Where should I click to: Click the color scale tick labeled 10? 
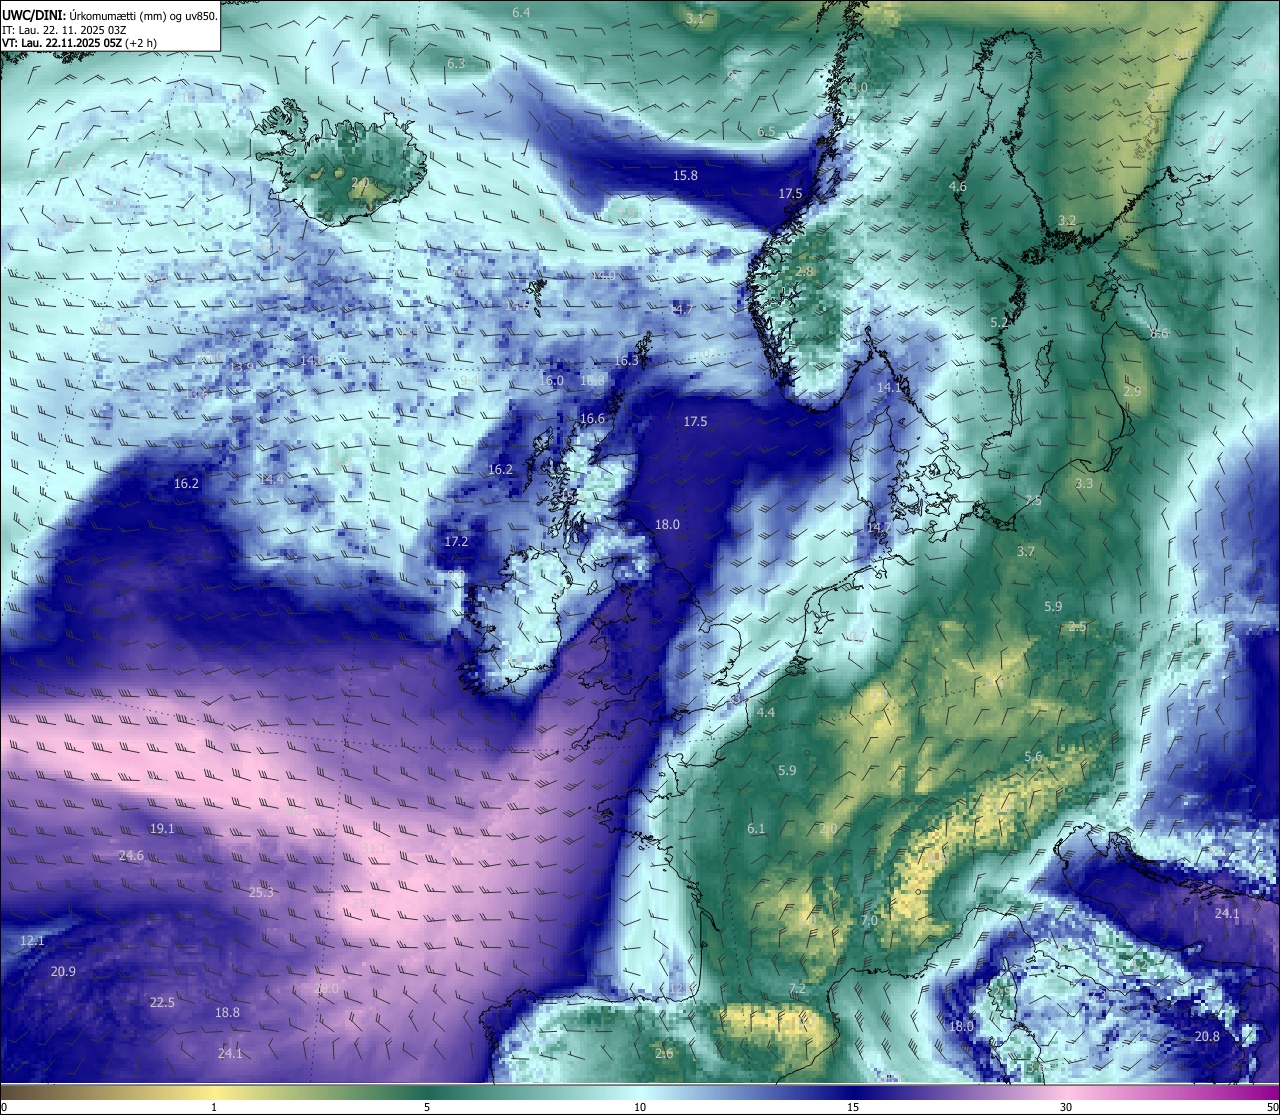[640, 1107]
